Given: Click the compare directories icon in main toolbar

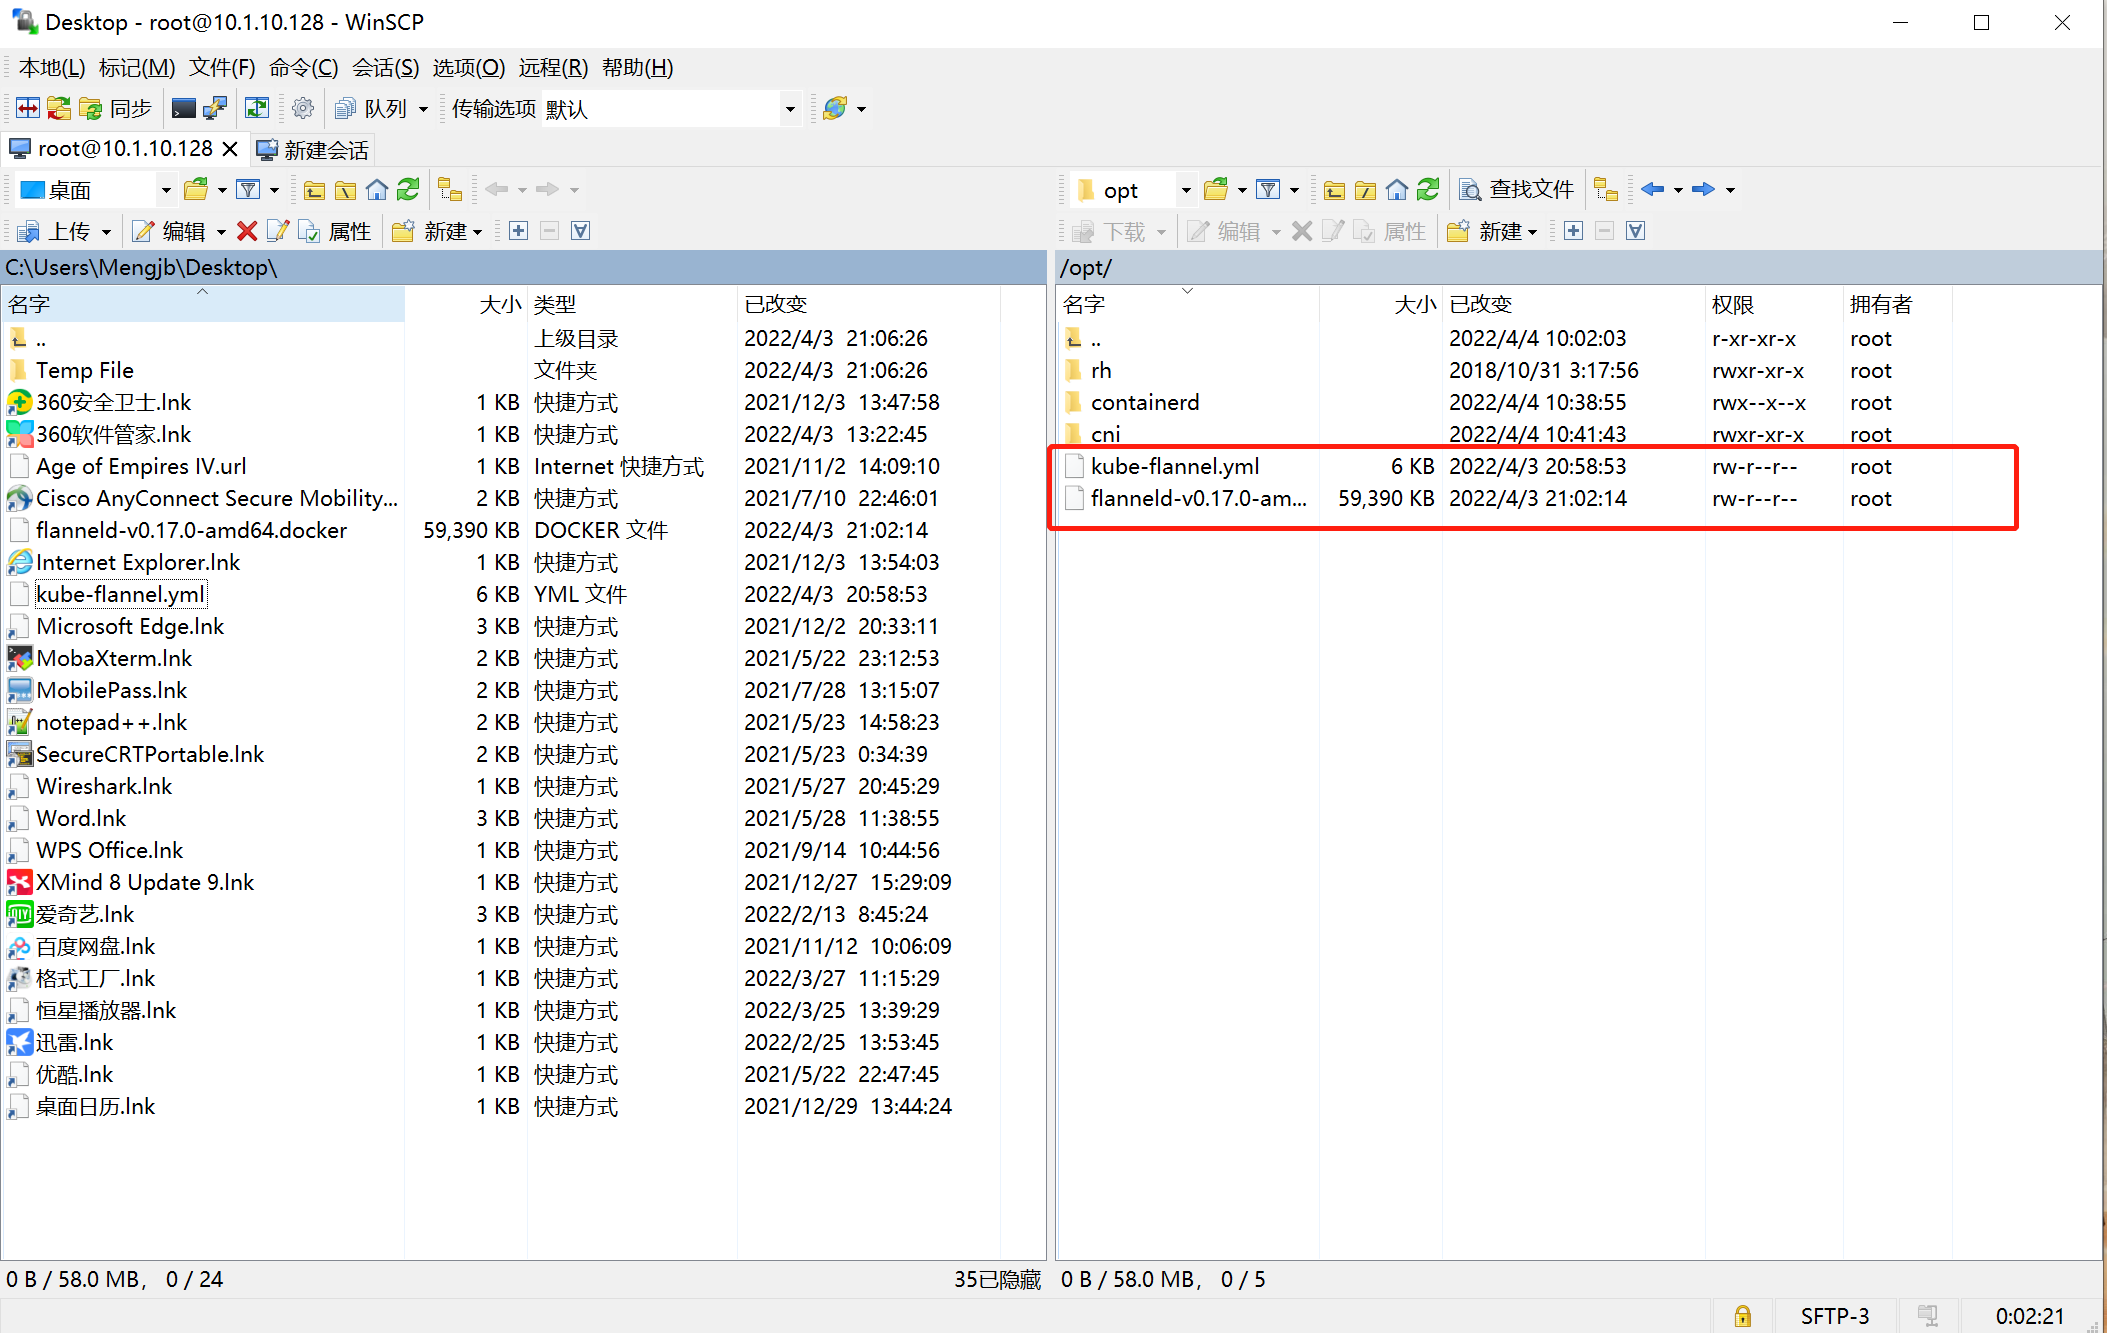Looking at the screenshot, I should [x=28, y=108].
